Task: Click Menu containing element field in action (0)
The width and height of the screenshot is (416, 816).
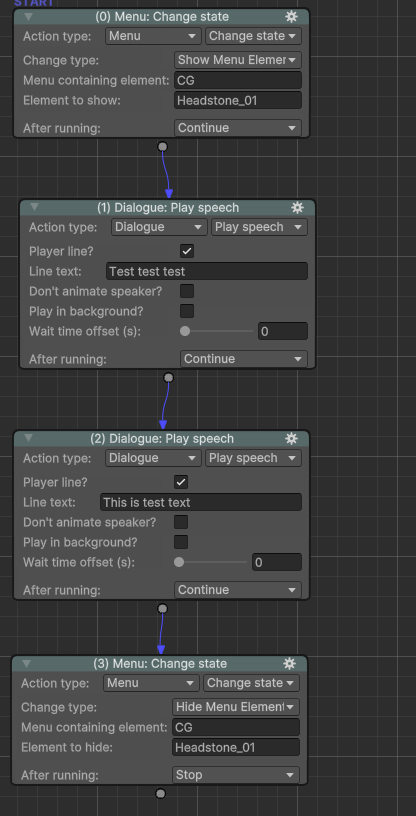Action: point(237,81)
